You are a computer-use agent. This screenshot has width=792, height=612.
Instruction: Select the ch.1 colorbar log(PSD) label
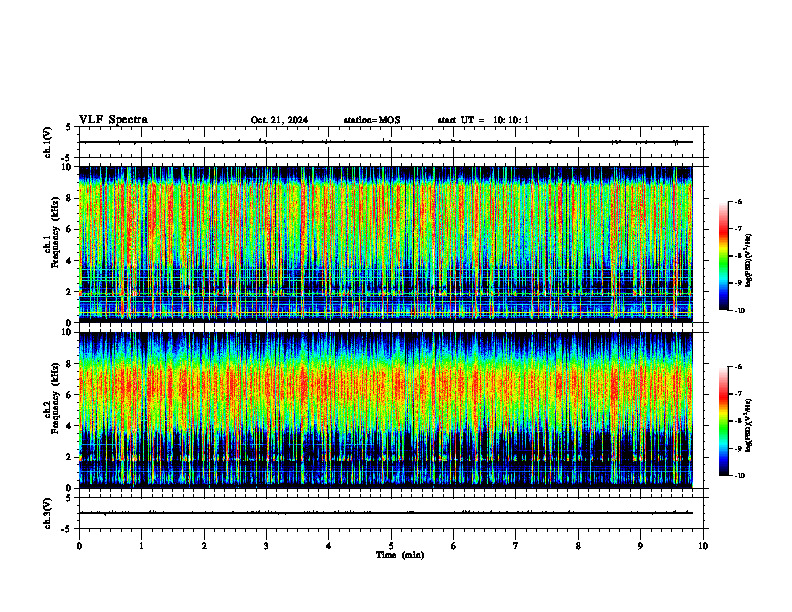(x=749, y=261)
